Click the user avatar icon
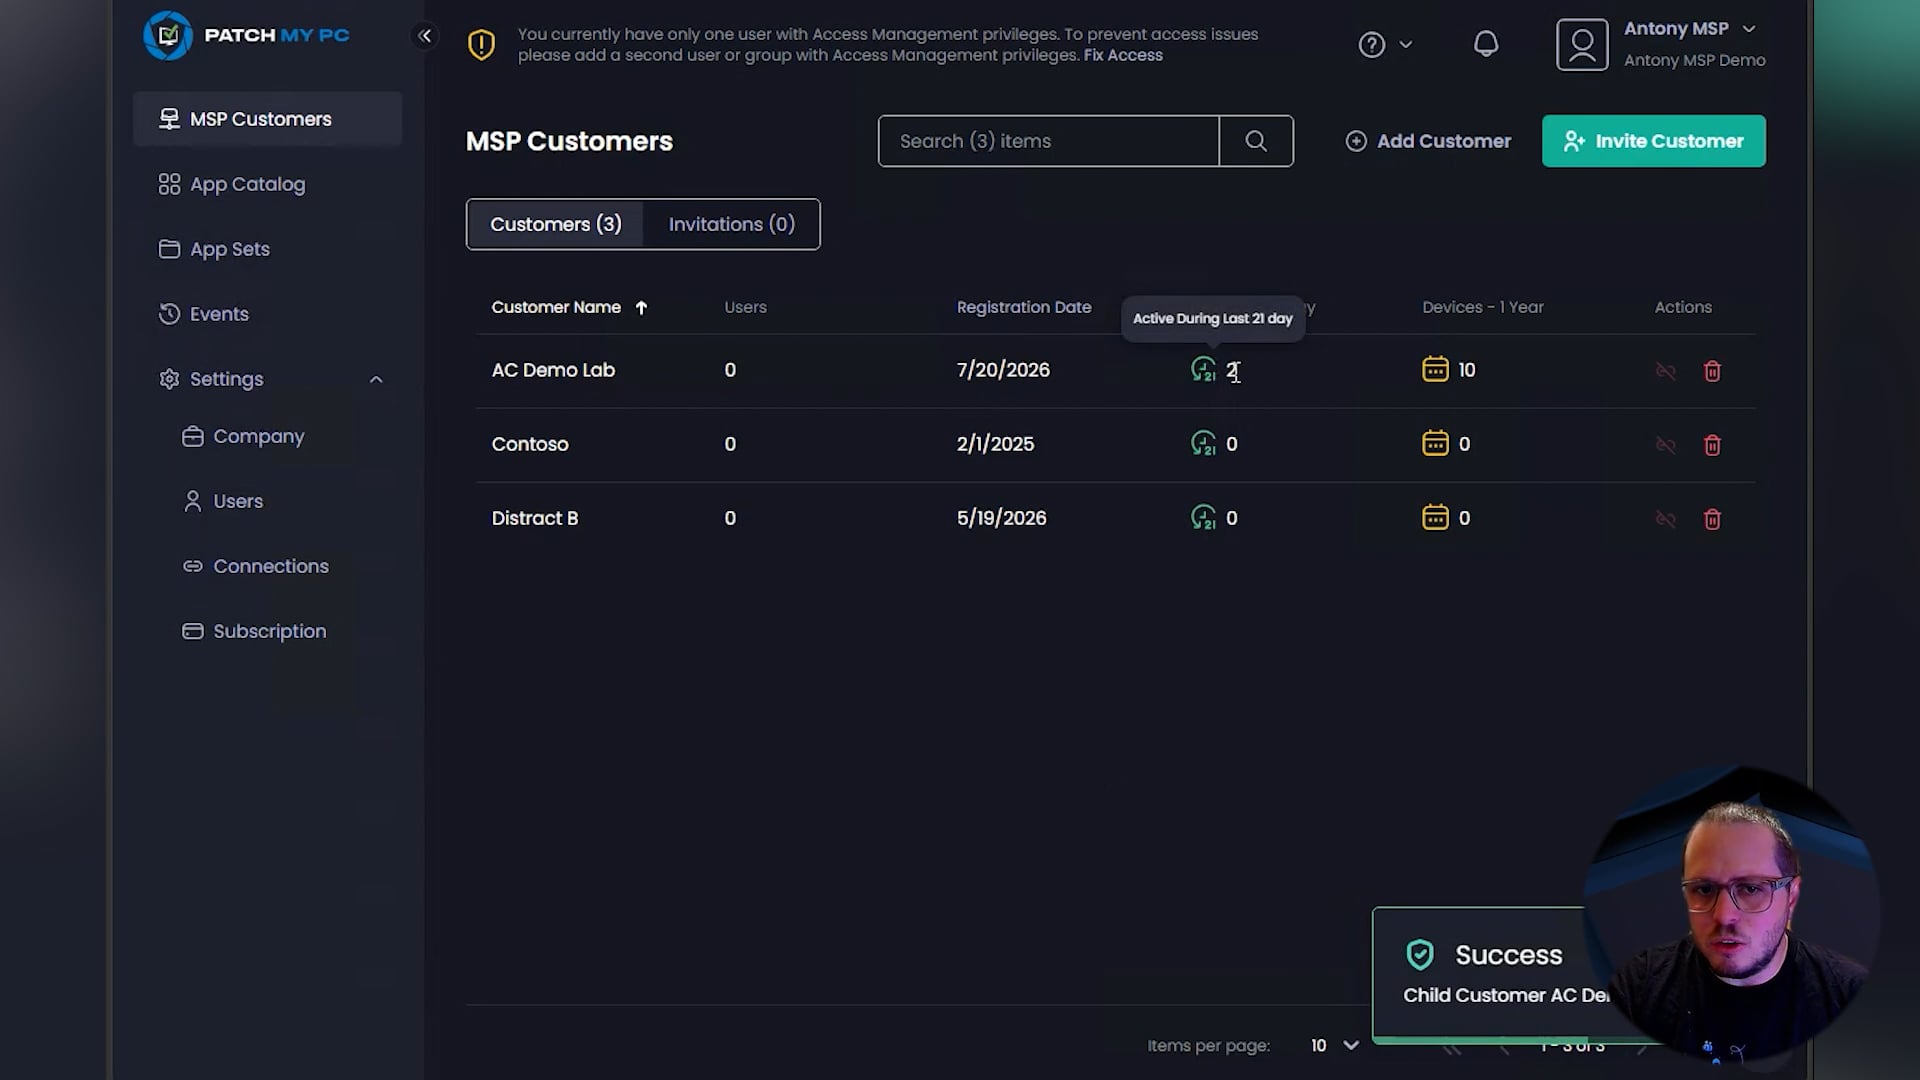 pyautogui.click(x=1582, y=45)
